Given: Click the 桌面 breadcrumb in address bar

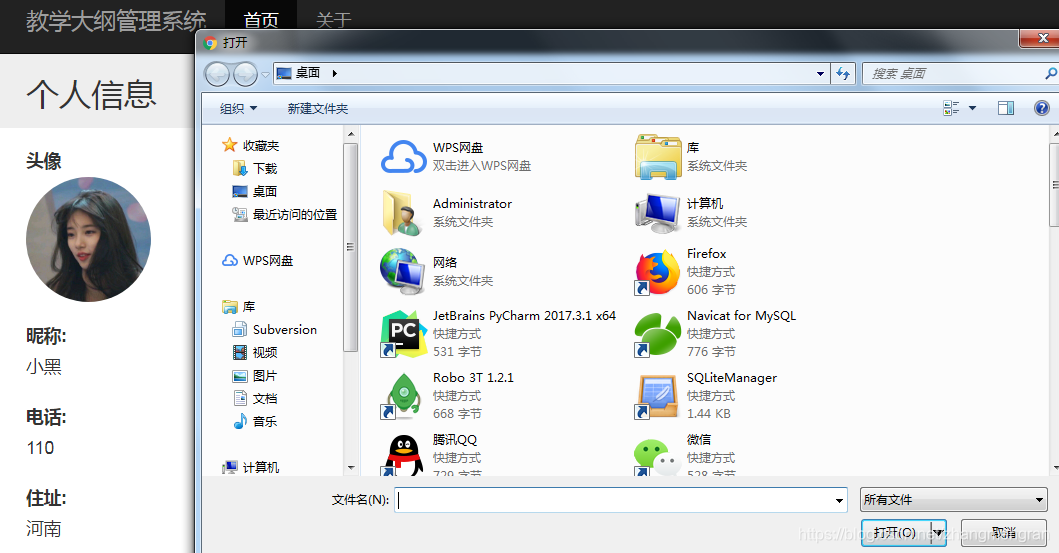Looking at the screenshot, I should (x=308, y=73).
